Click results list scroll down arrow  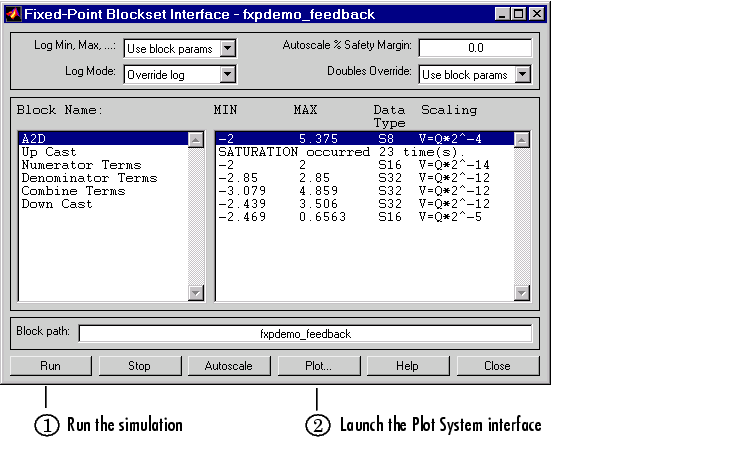pos(522,292)
